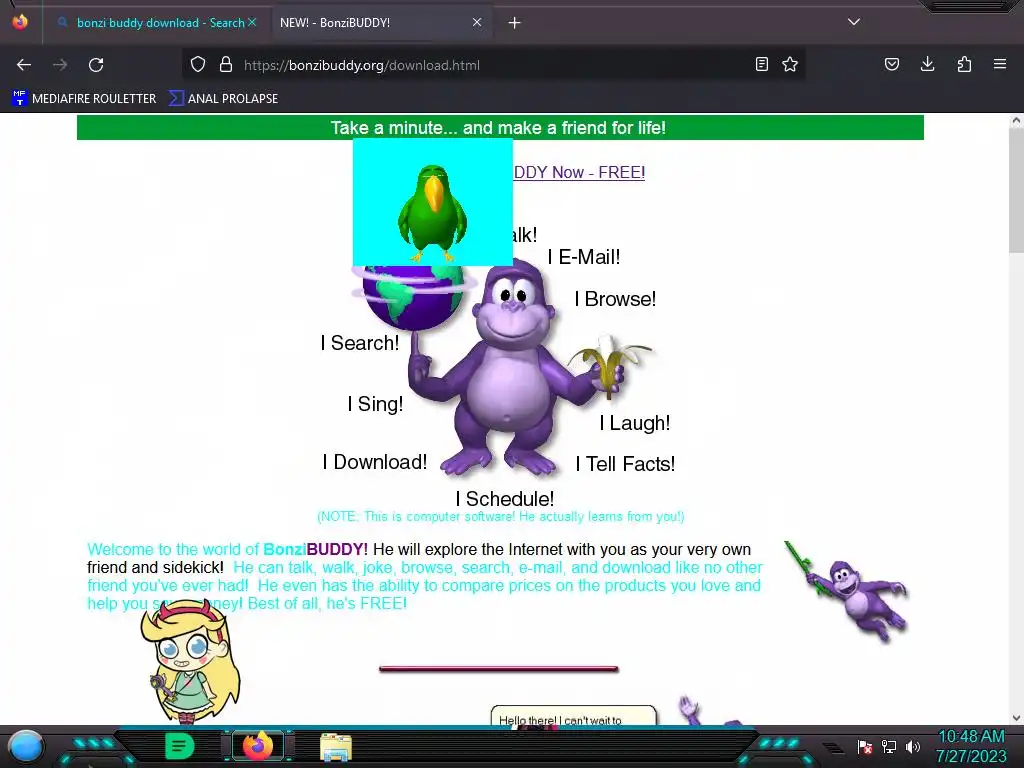Open the volume speaker tray icon
The image size is (1024, 768).
[913, 746]
